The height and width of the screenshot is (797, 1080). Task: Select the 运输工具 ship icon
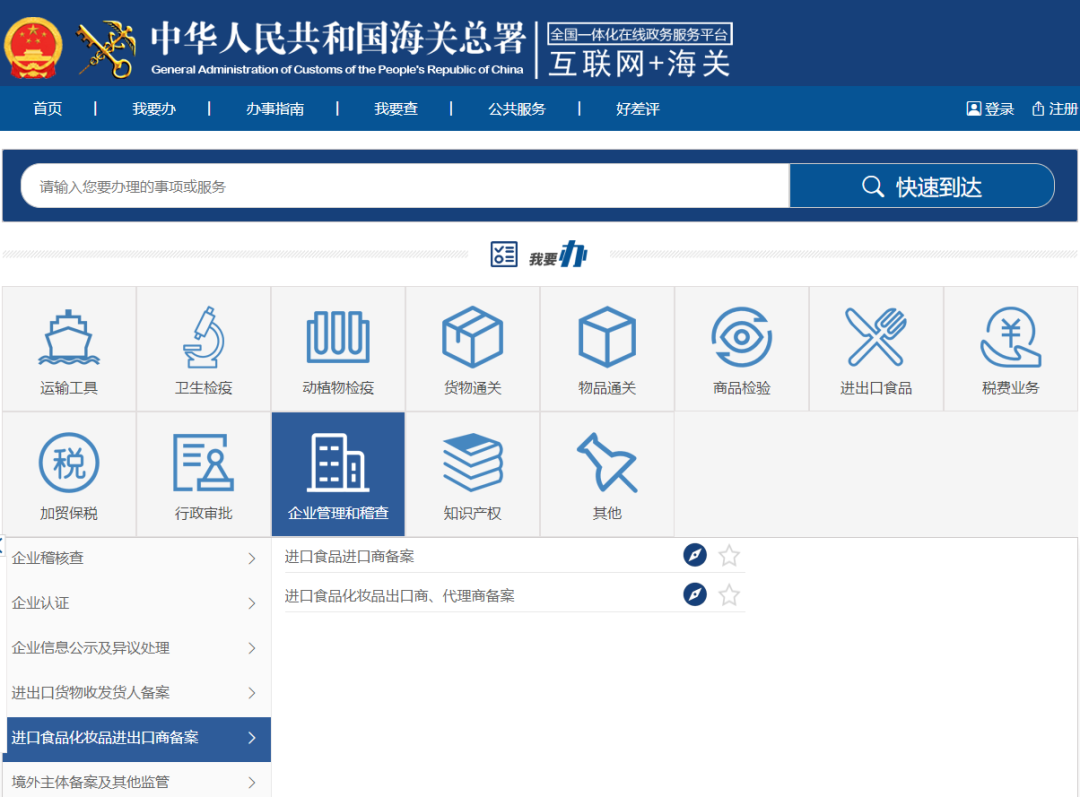click(x=68, y=338)
